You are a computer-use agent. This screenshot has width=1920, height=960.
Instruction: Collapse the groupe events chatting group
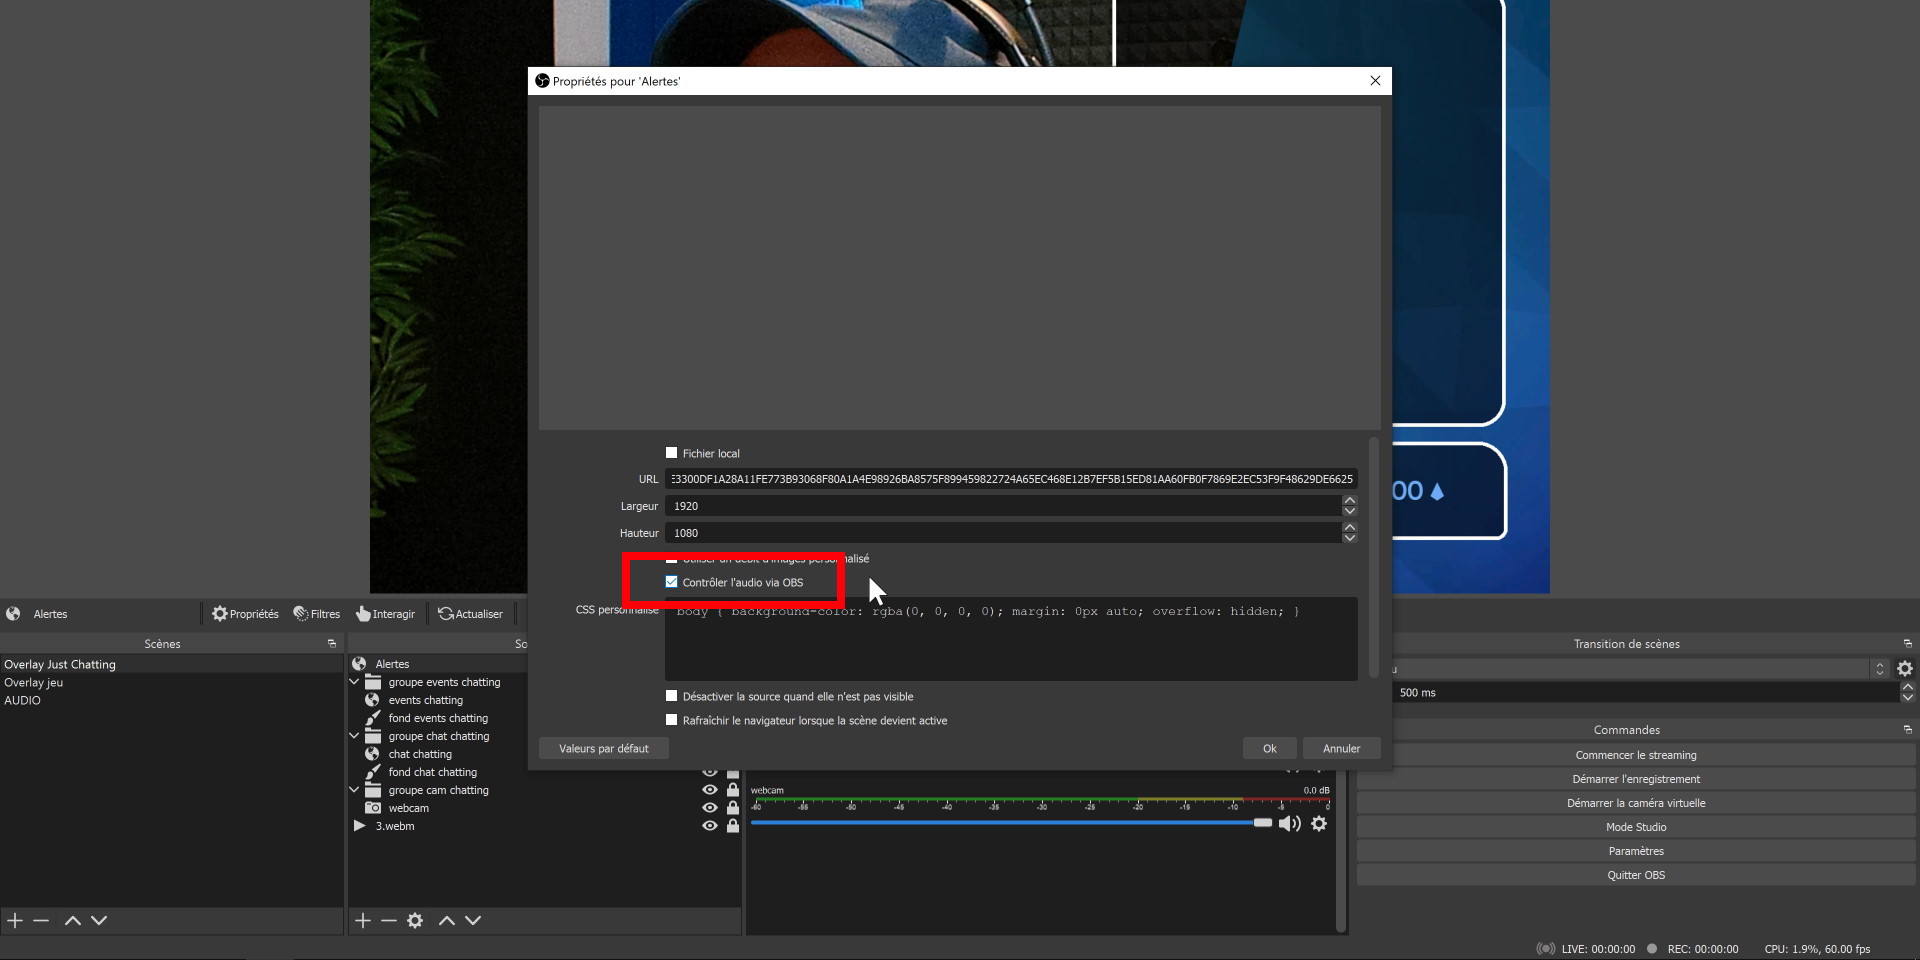pos(354,682)
